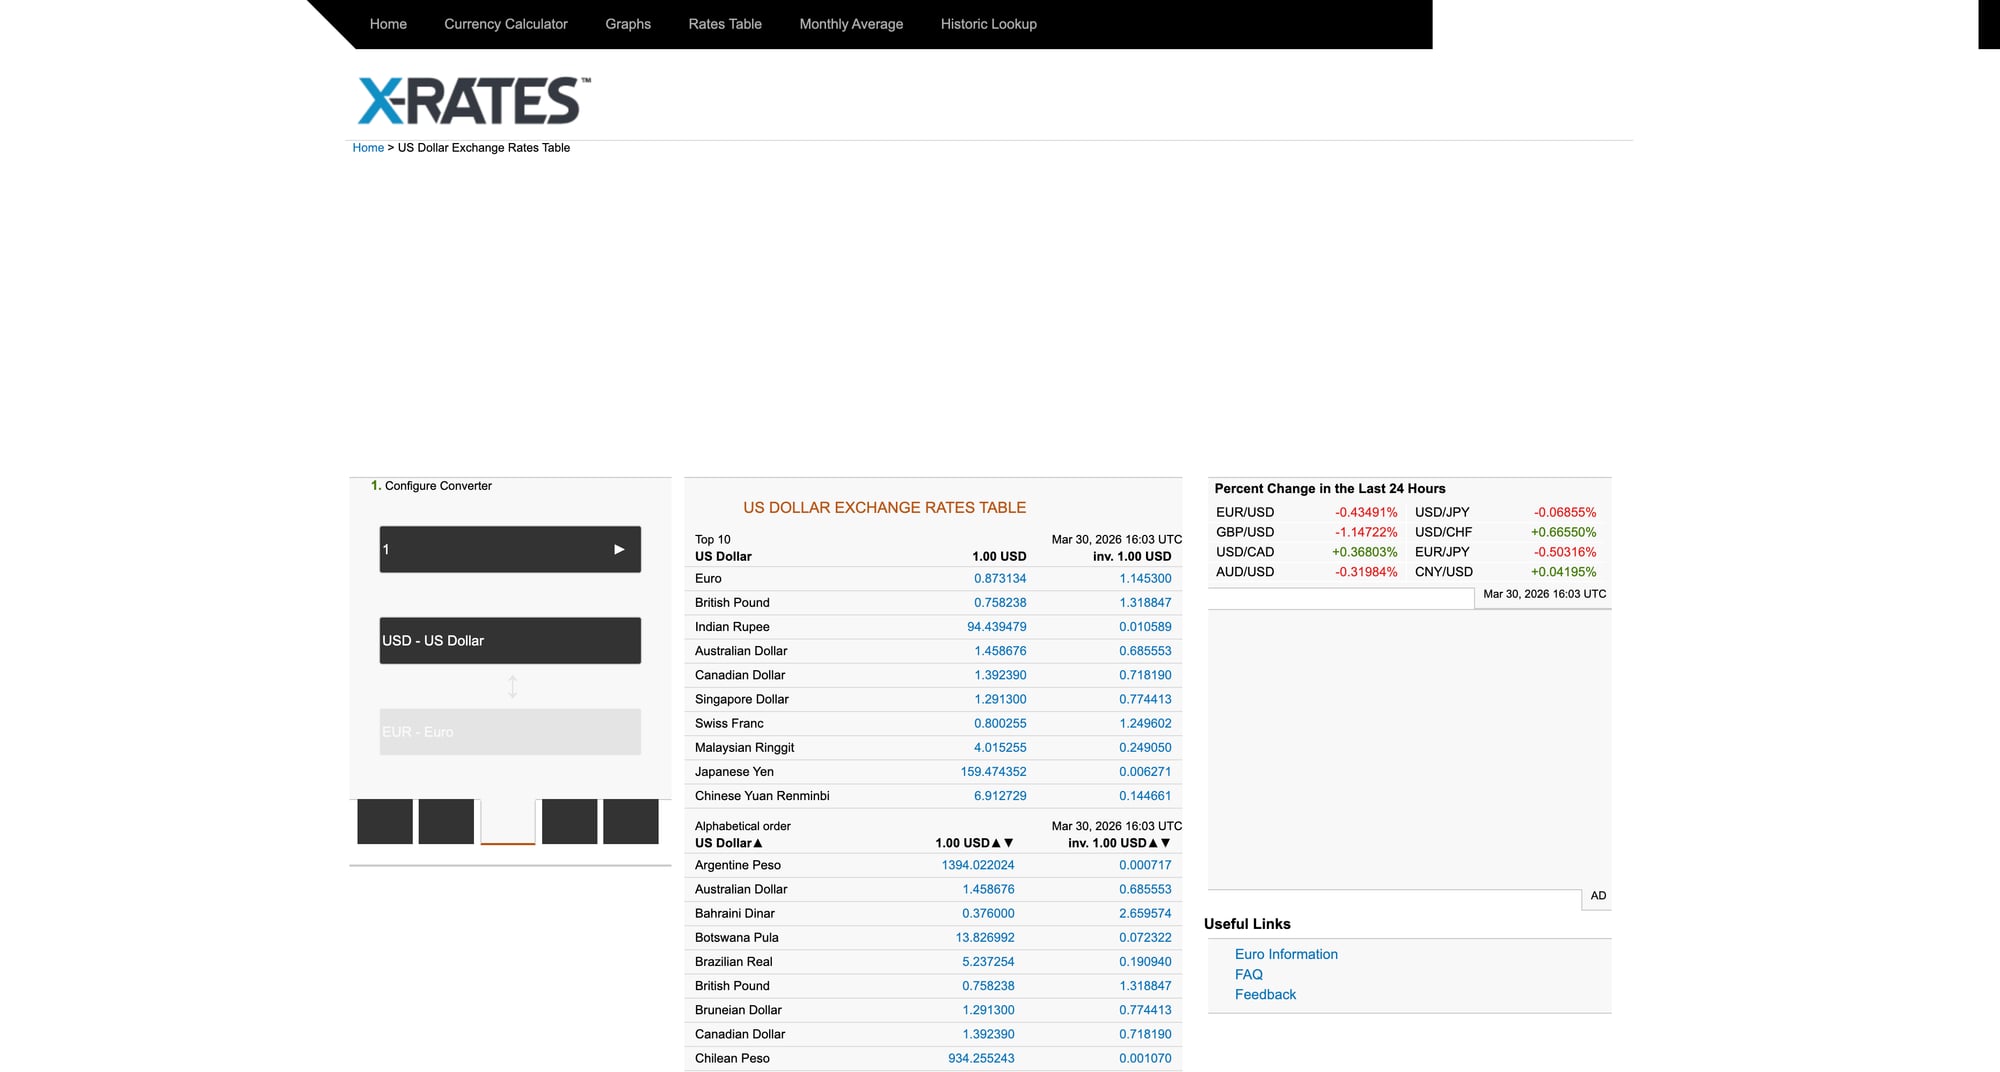Sort inv. 1.00 USD column descending with down triangle
The height and width of the screenshot is (1072, 2000).
1164,842
